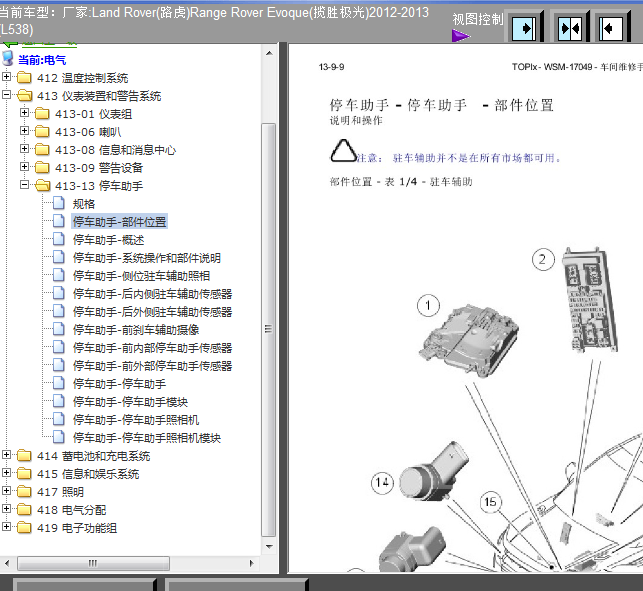The width and height of the screenshot is (643, 591).
Task: Click the tree panel vertical scrollbar thumb
Action: [269, 329]
